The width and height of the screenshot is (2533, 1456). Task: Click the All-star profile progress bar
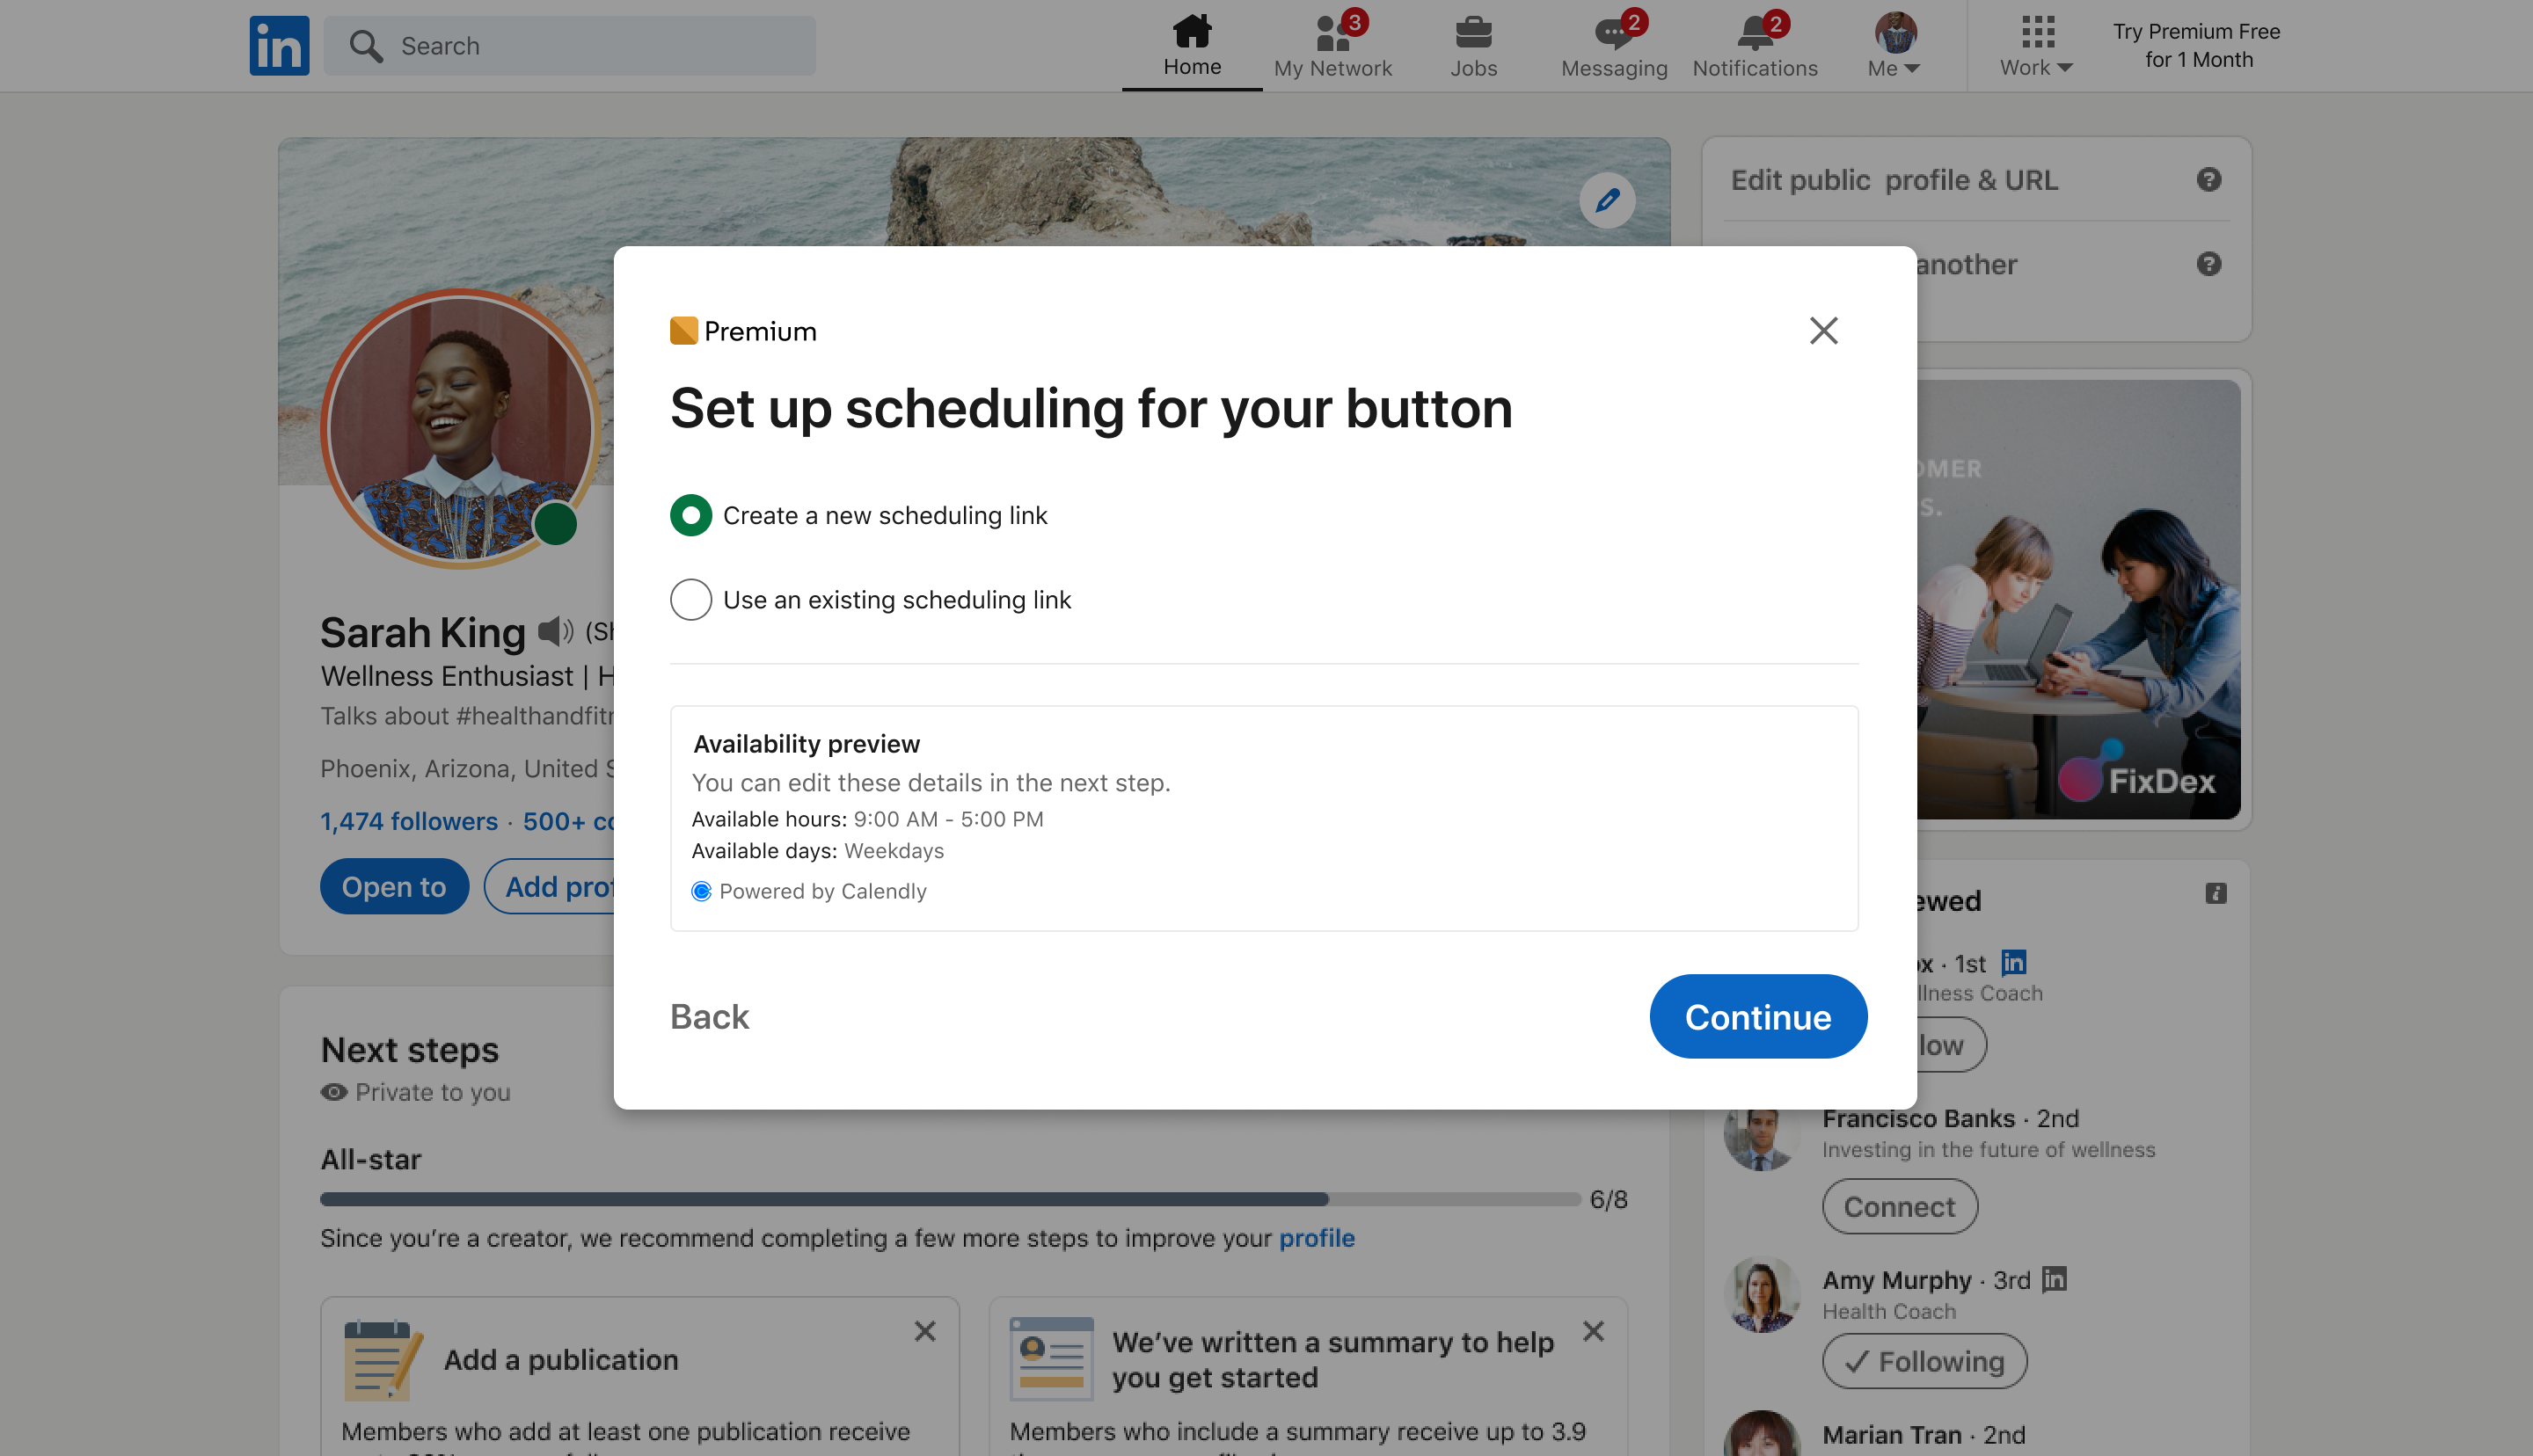point(950,1199)
